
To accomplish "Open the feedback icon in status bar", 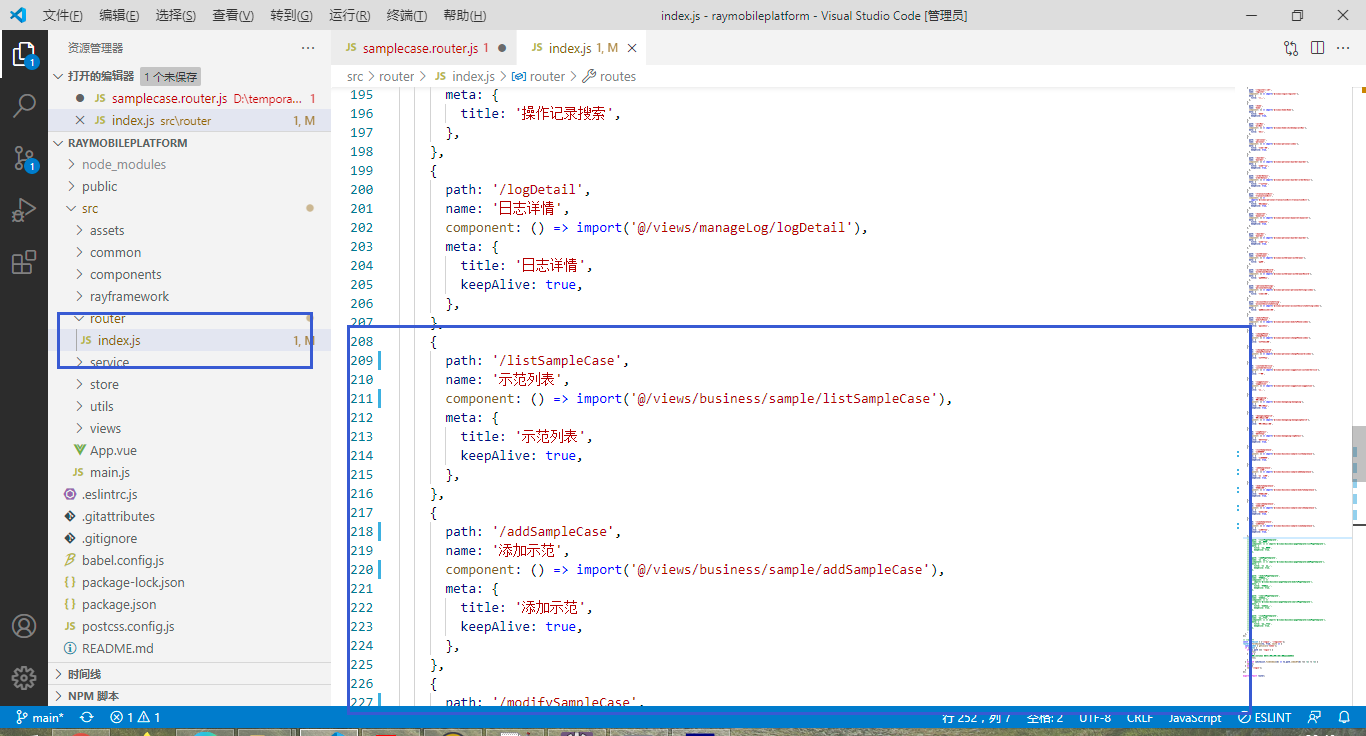I will click(1316, 717).
